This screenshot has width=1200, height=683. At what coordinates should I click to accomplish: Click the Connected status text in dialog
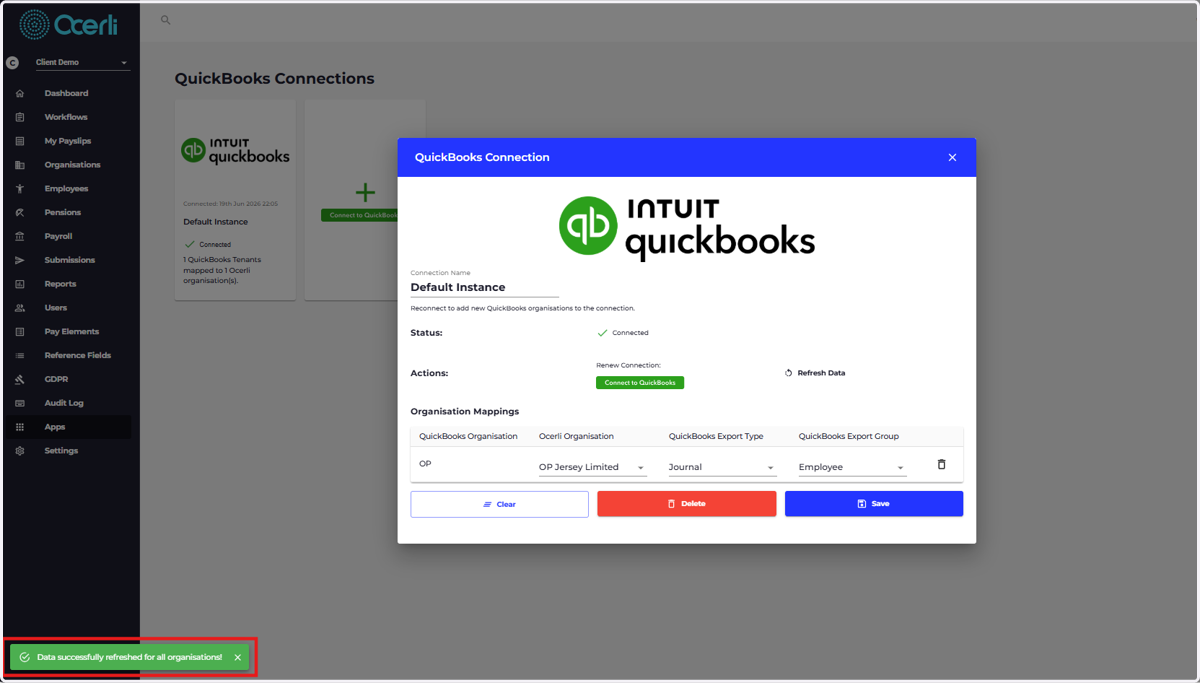point(630,333)
